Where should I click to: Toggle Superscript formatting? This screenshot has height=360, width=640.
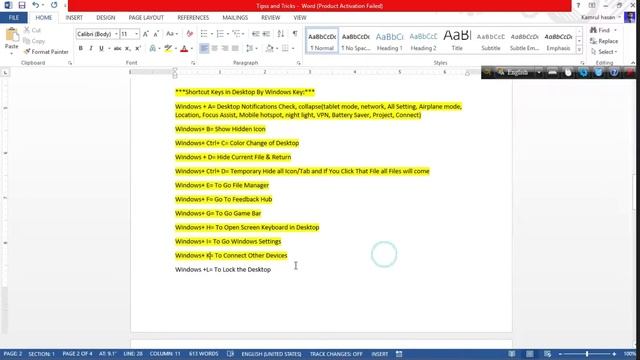(x=138, y=49)
